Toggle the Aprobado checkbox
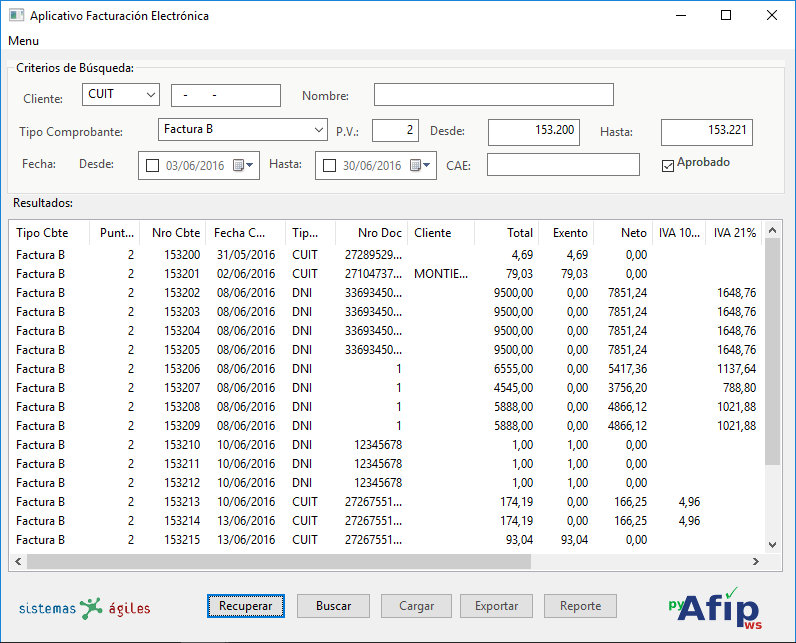The image size is (796, 643). click(668, 166)
